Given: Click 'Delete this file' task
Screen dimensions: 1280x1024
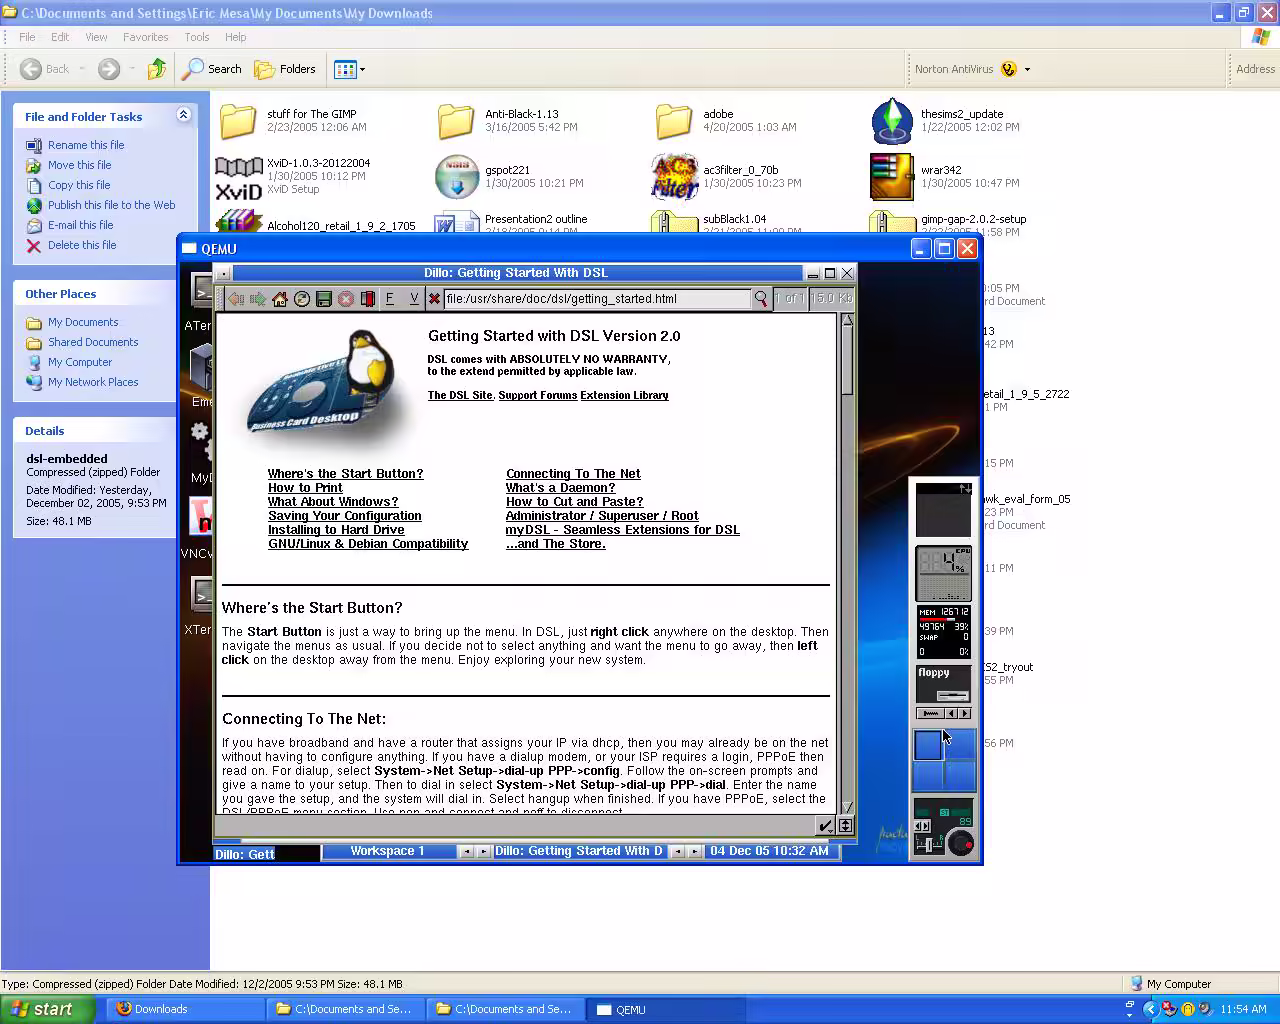Looking at the screenshot, I should tap(82, 245).
